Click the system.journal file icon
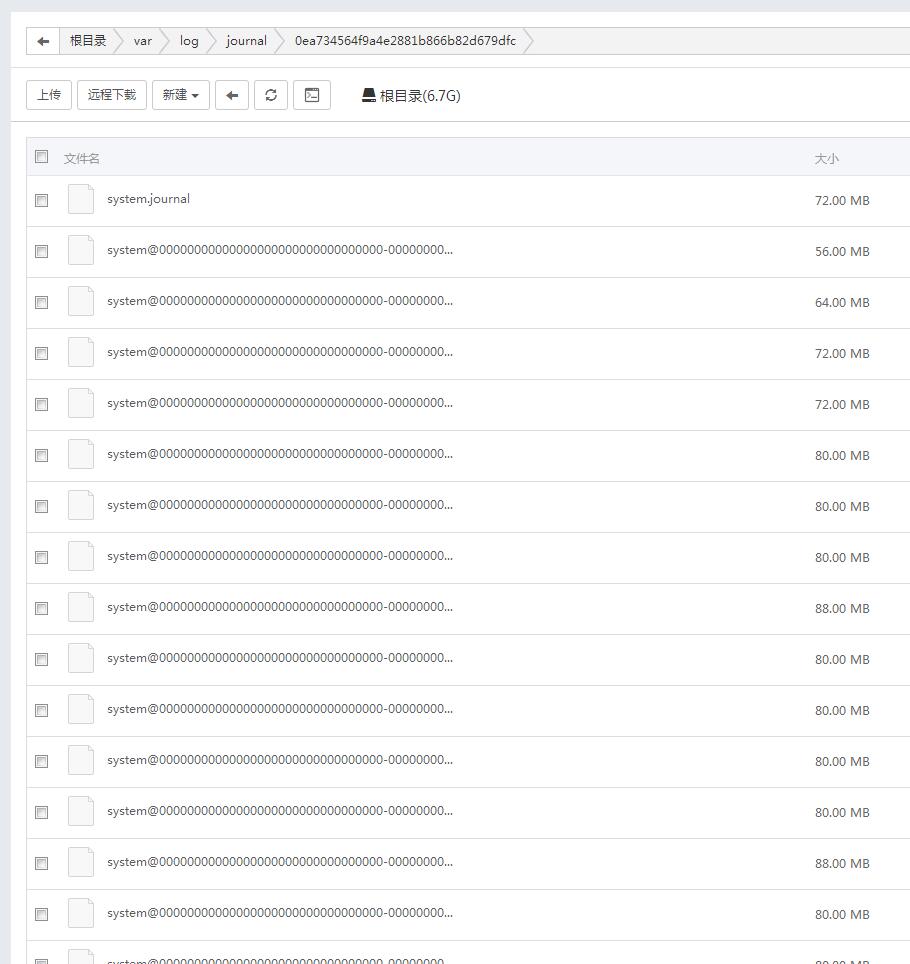 (x=81, y=199)
